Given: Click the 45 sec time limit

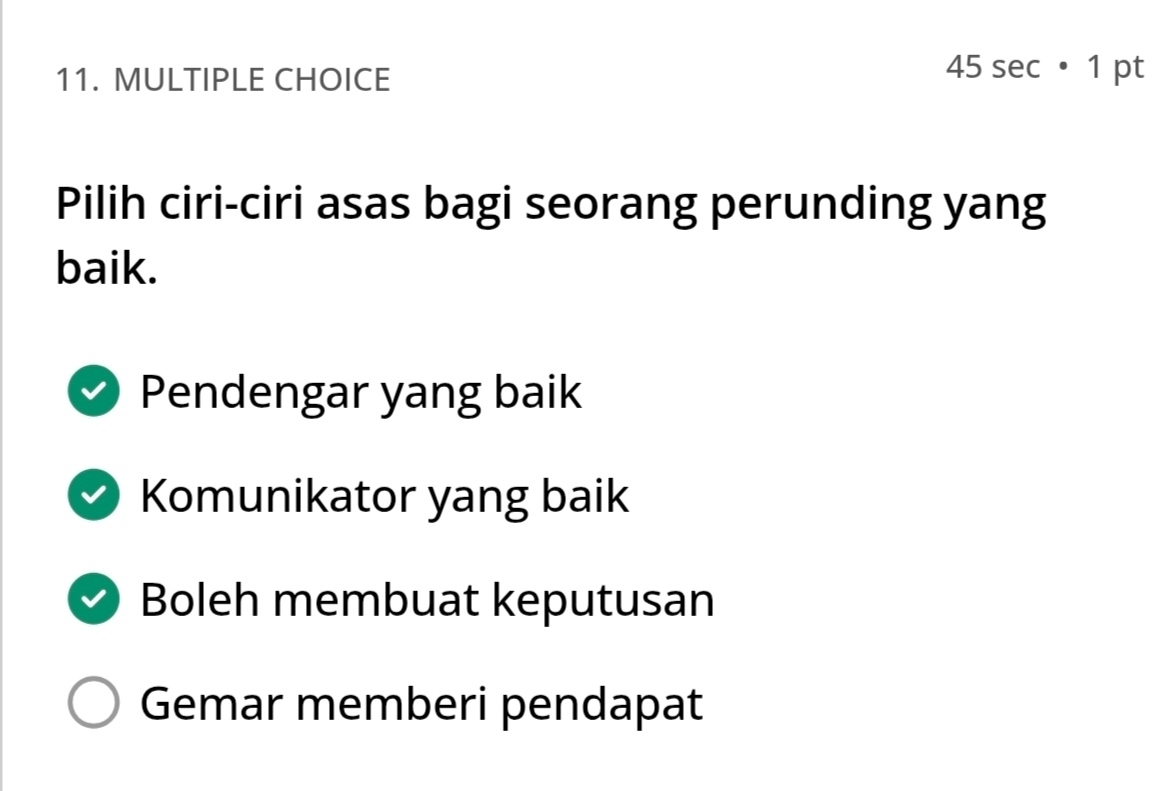Looking at the screenshot, I should point(992,67).
